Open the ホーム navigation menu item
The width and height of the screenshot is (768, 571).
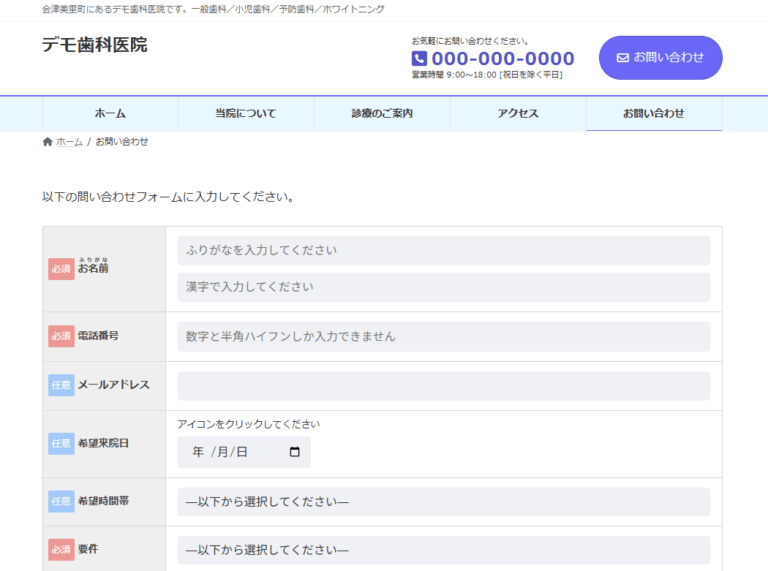click(110, 114)
